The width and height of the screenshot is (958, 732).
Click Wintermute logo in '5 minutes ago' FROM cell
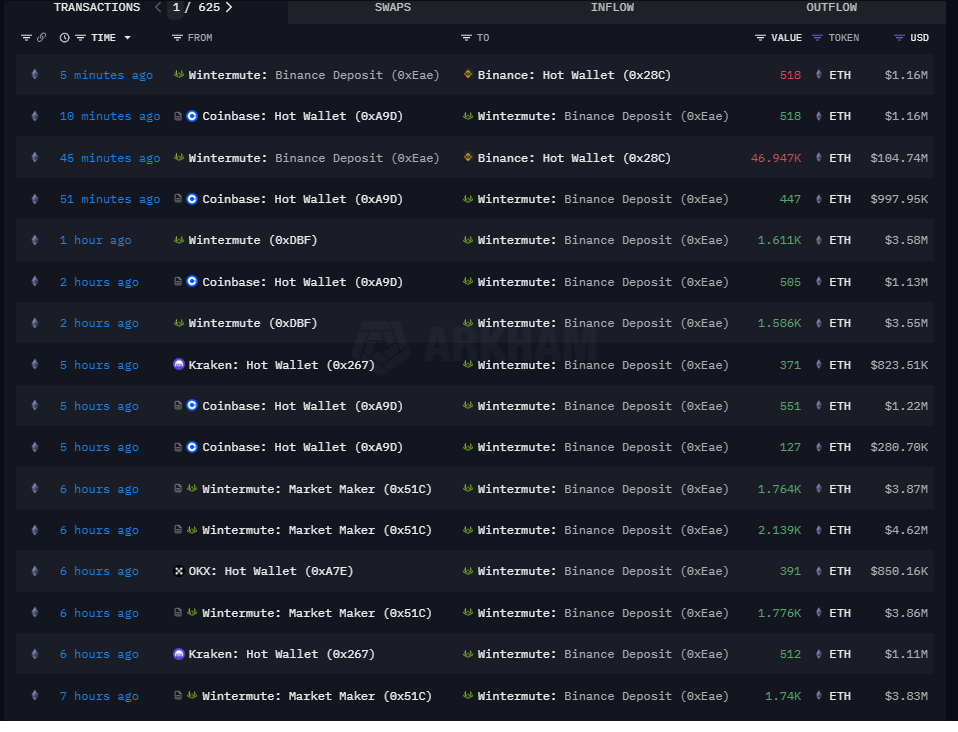179,75
